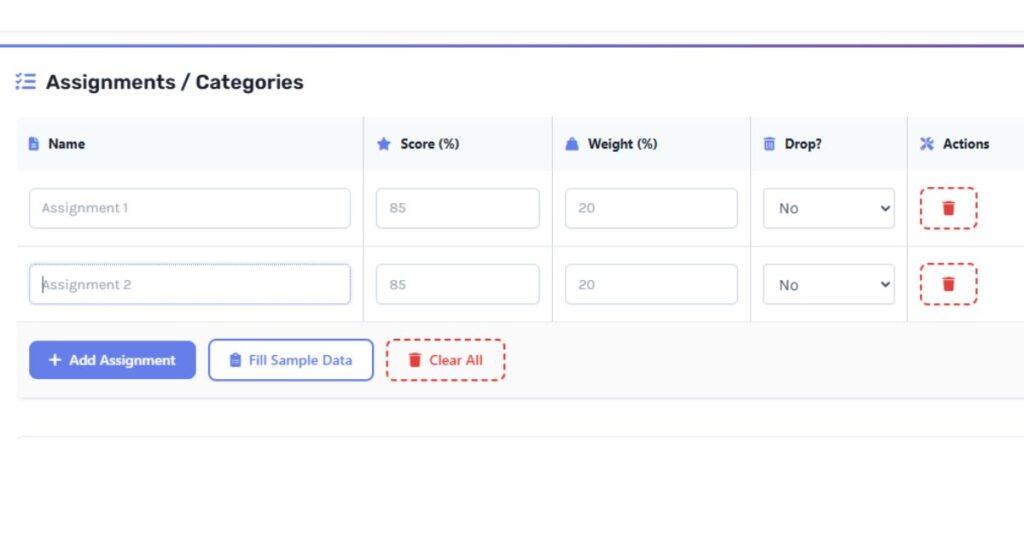The height and width of the screenshot is (536, 1024).
Task: Click the second row Weight input
Action: pos(651,284)
